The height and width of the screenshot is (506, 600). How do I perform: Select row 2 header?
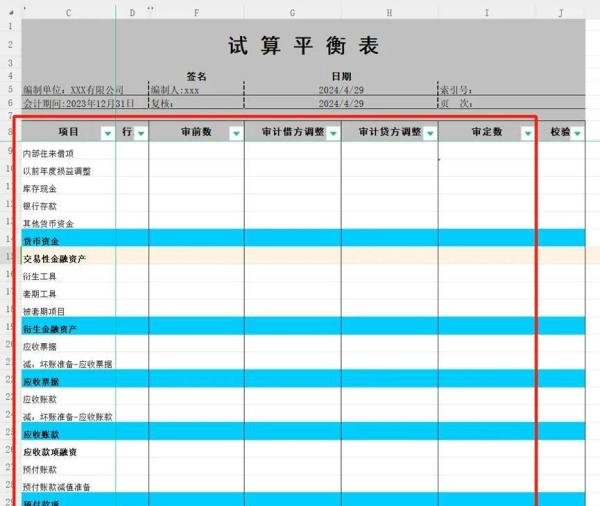pos(11,44)
